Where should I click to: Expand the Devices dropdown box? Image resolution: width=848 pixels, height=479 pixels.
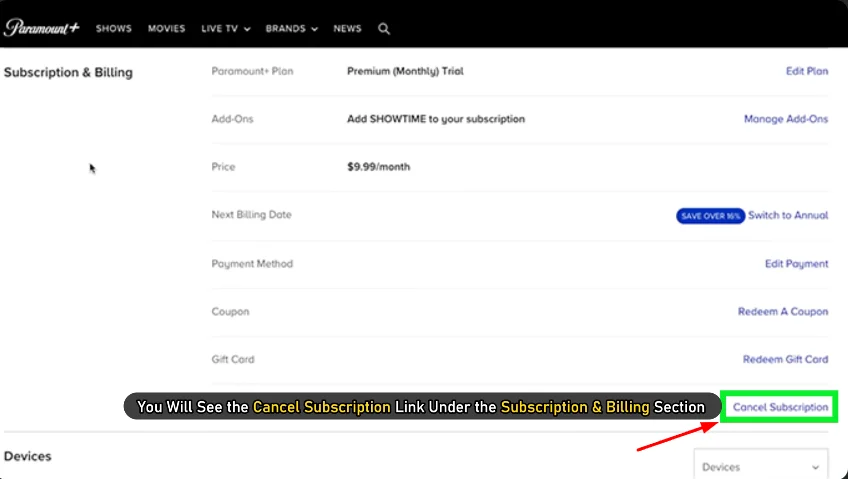760,466
